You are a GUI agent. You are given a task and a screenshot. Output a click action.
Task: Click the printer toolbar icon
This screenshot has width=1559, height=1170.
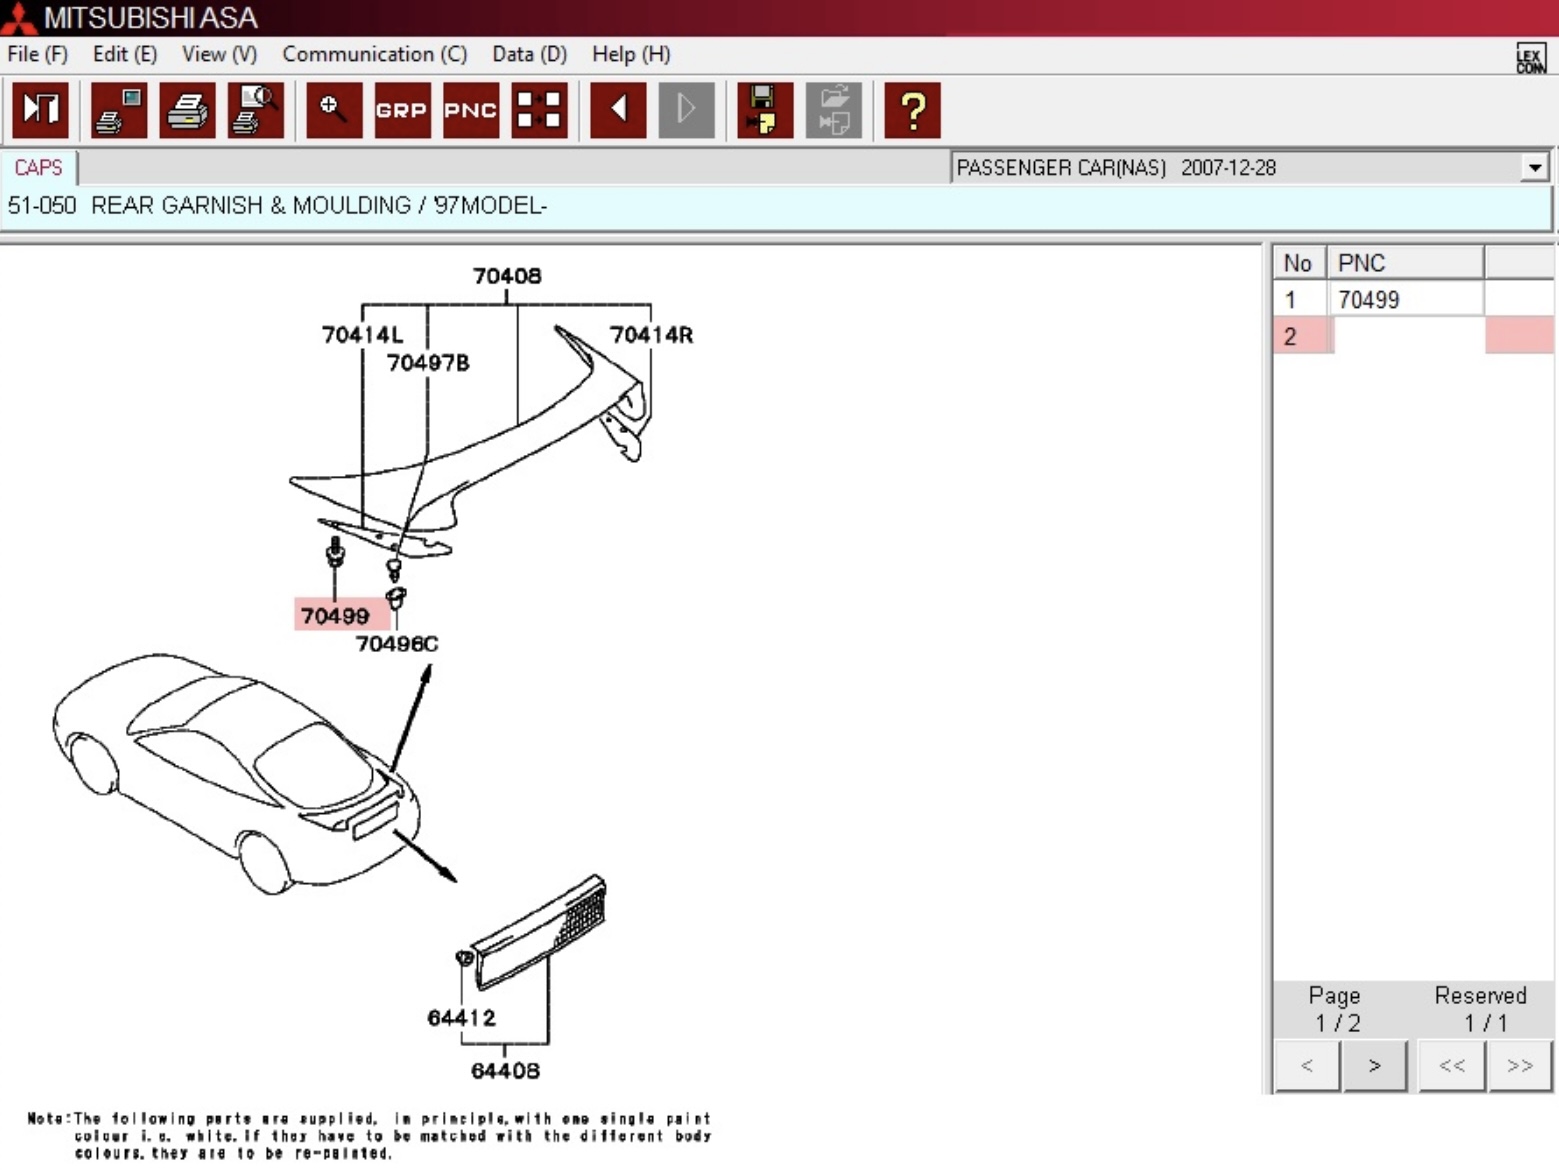[187, 110]
